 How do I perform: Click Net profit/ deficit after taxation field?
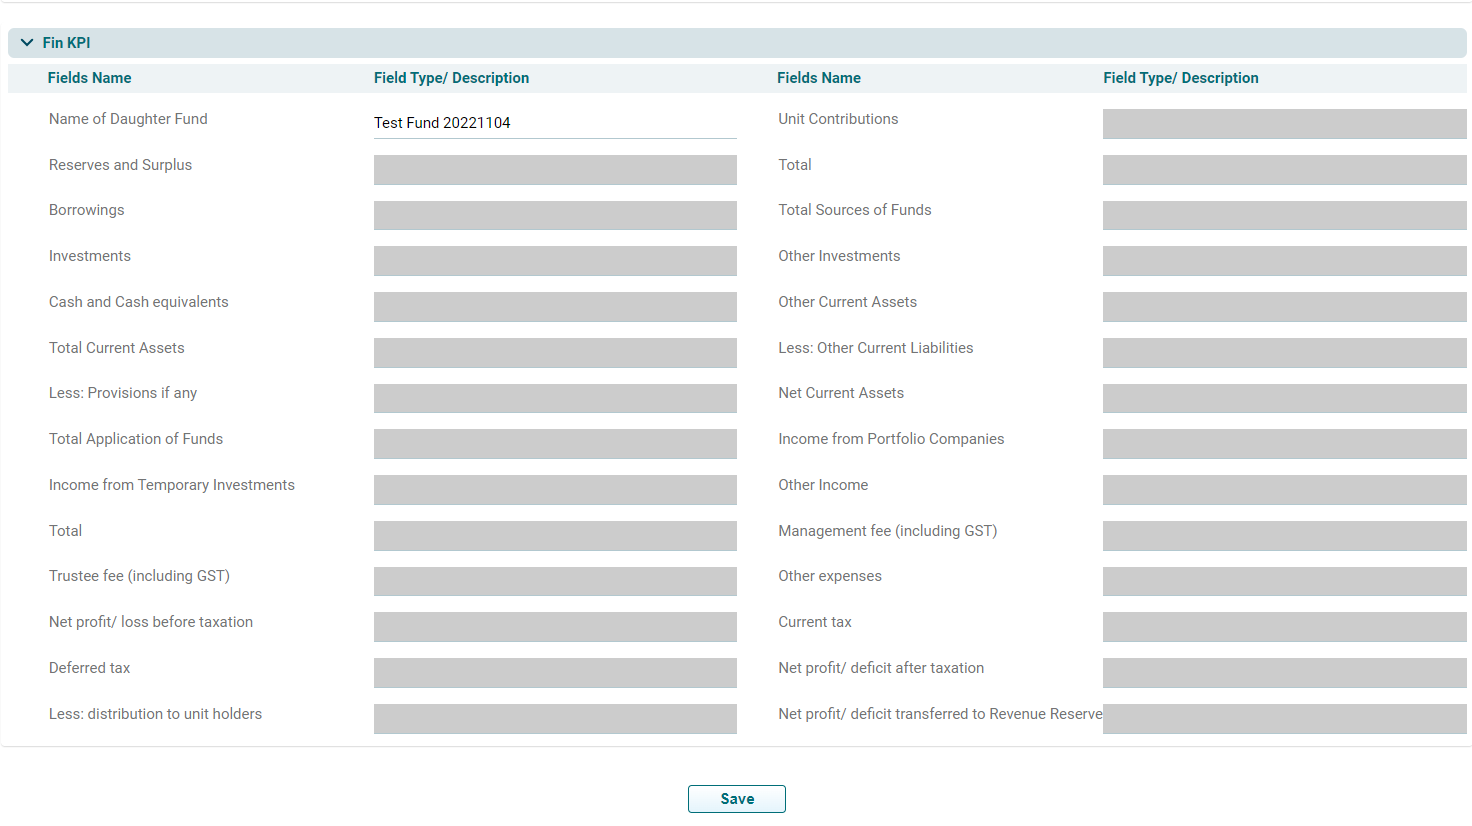(x=1284, y=673)
